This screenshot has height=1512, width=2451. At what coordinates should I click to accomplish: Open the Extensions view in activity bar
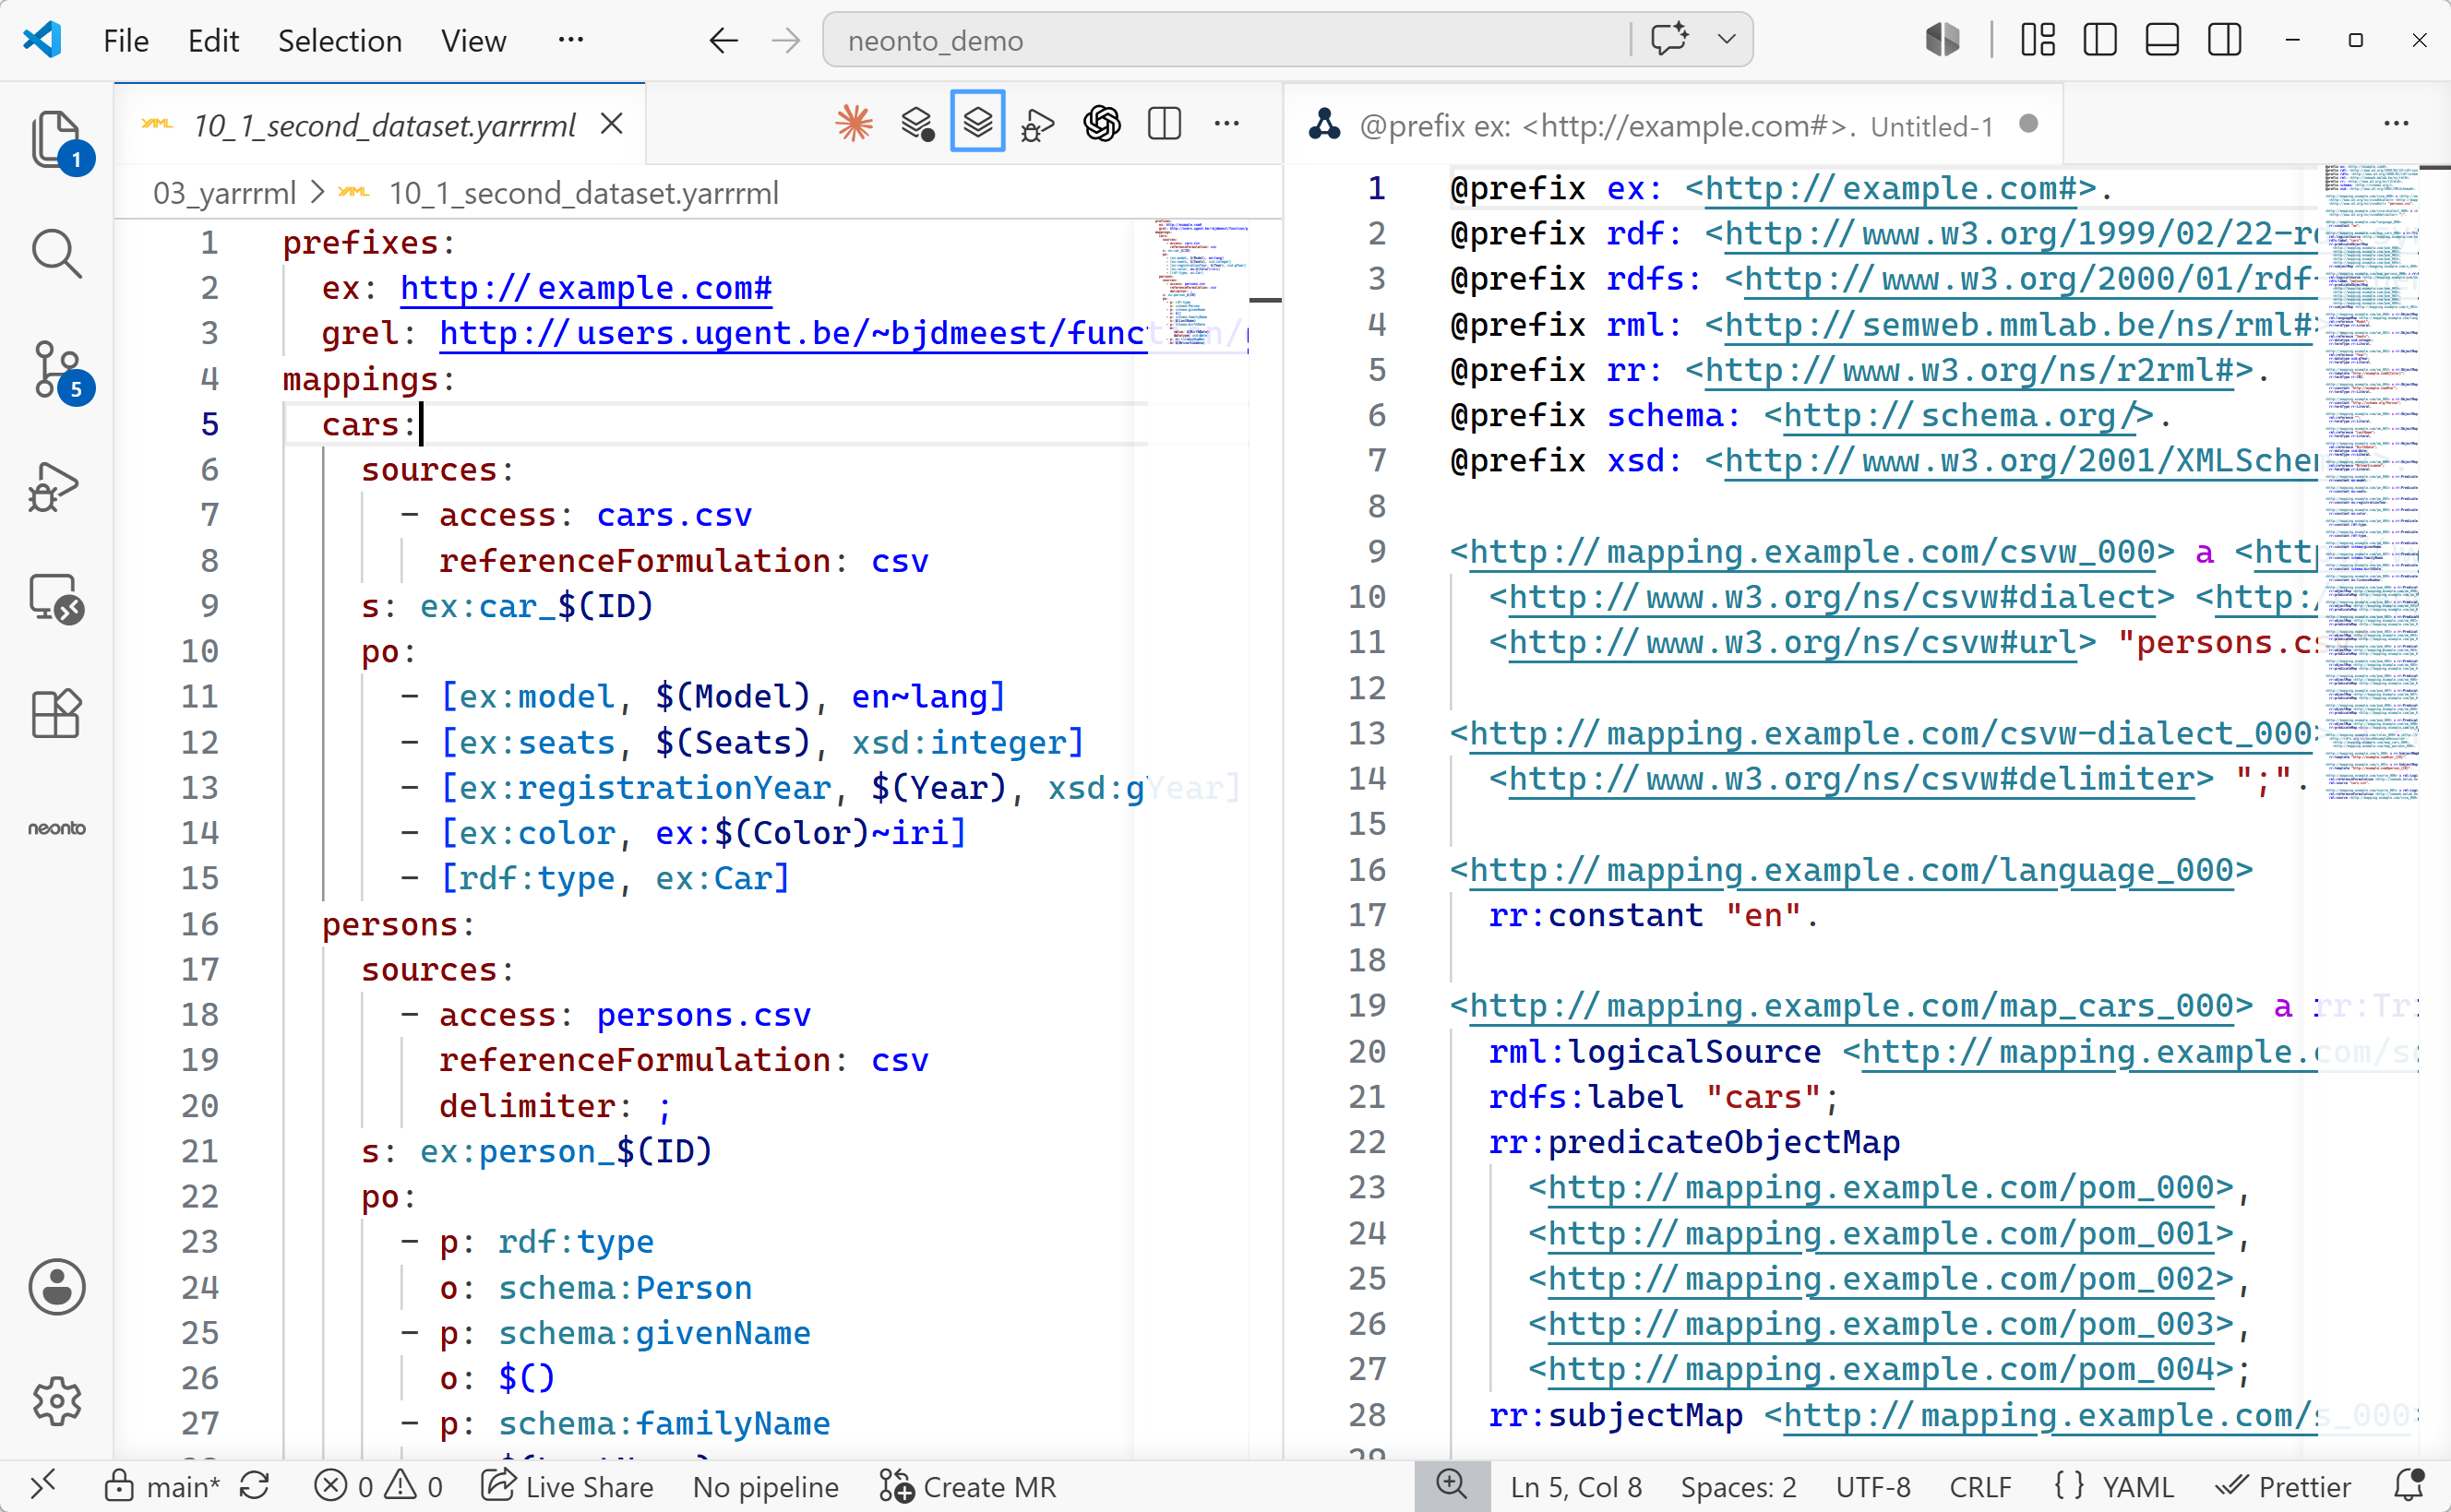56,714
